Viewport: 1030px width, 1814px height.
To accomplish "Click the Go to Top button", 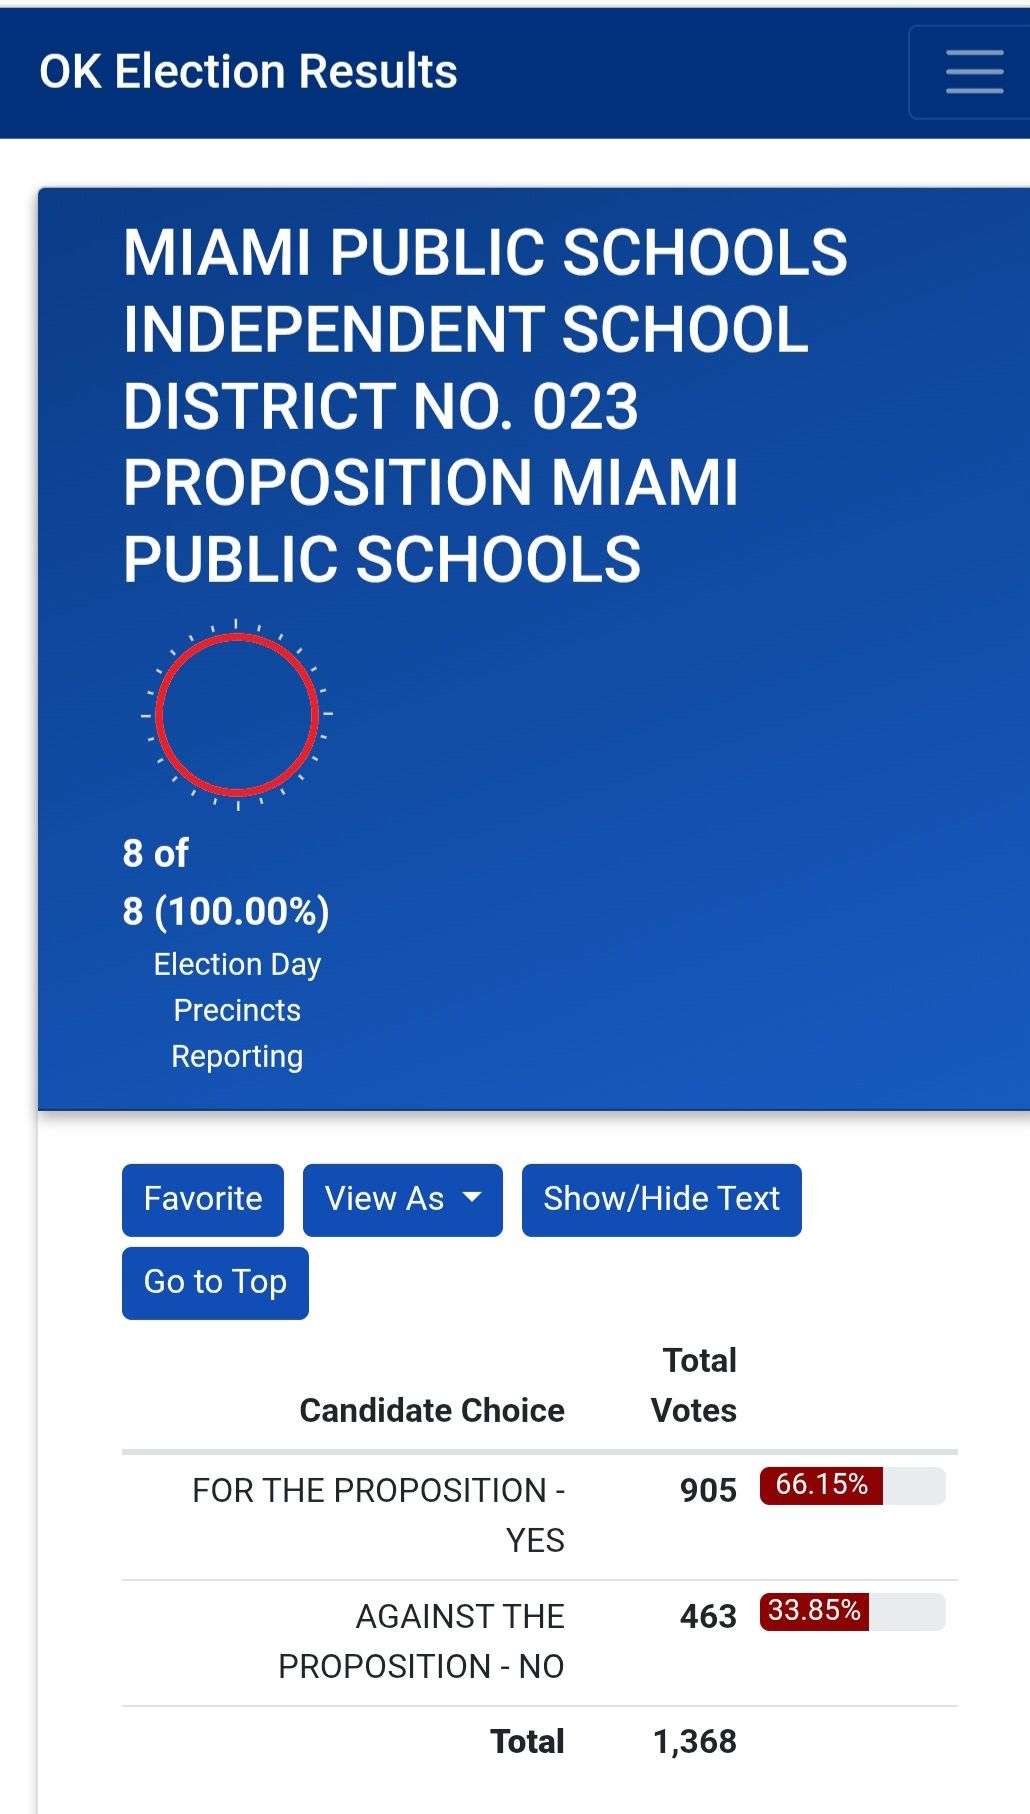I will (x=215, y=1282).
